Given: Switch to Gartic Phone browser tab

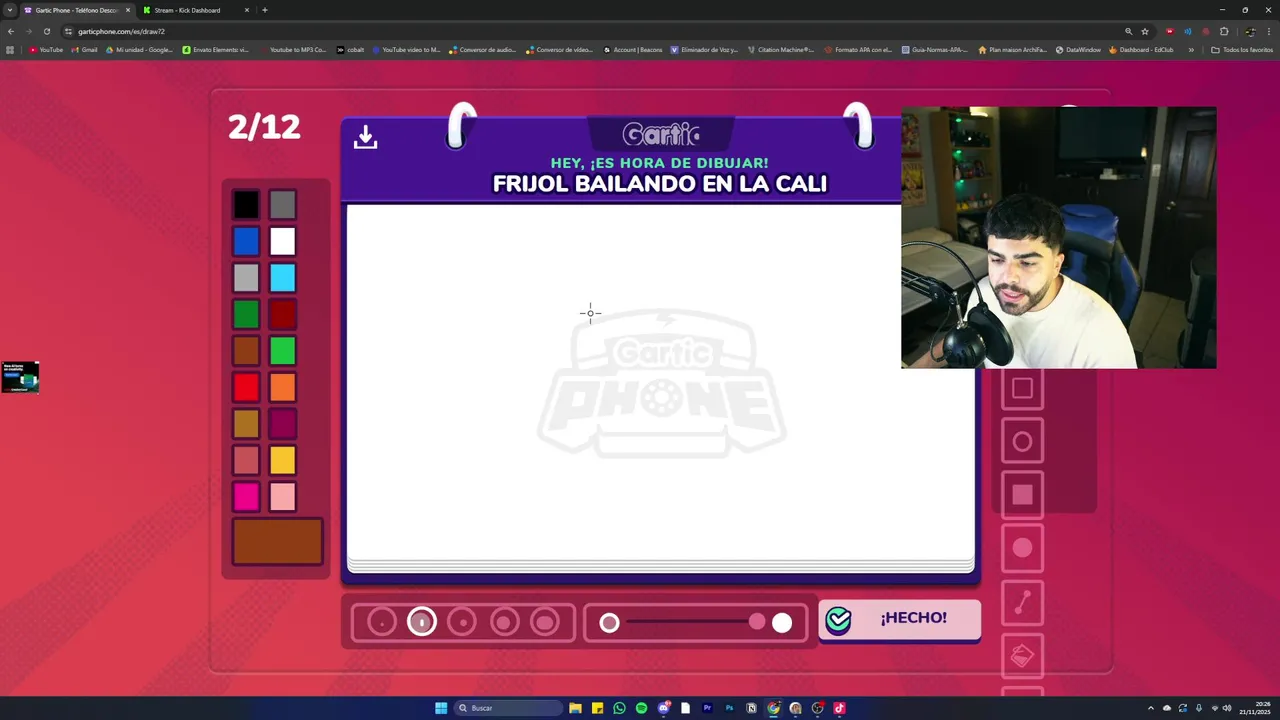Looking at the screenshot, I should (x=77, y=10).
